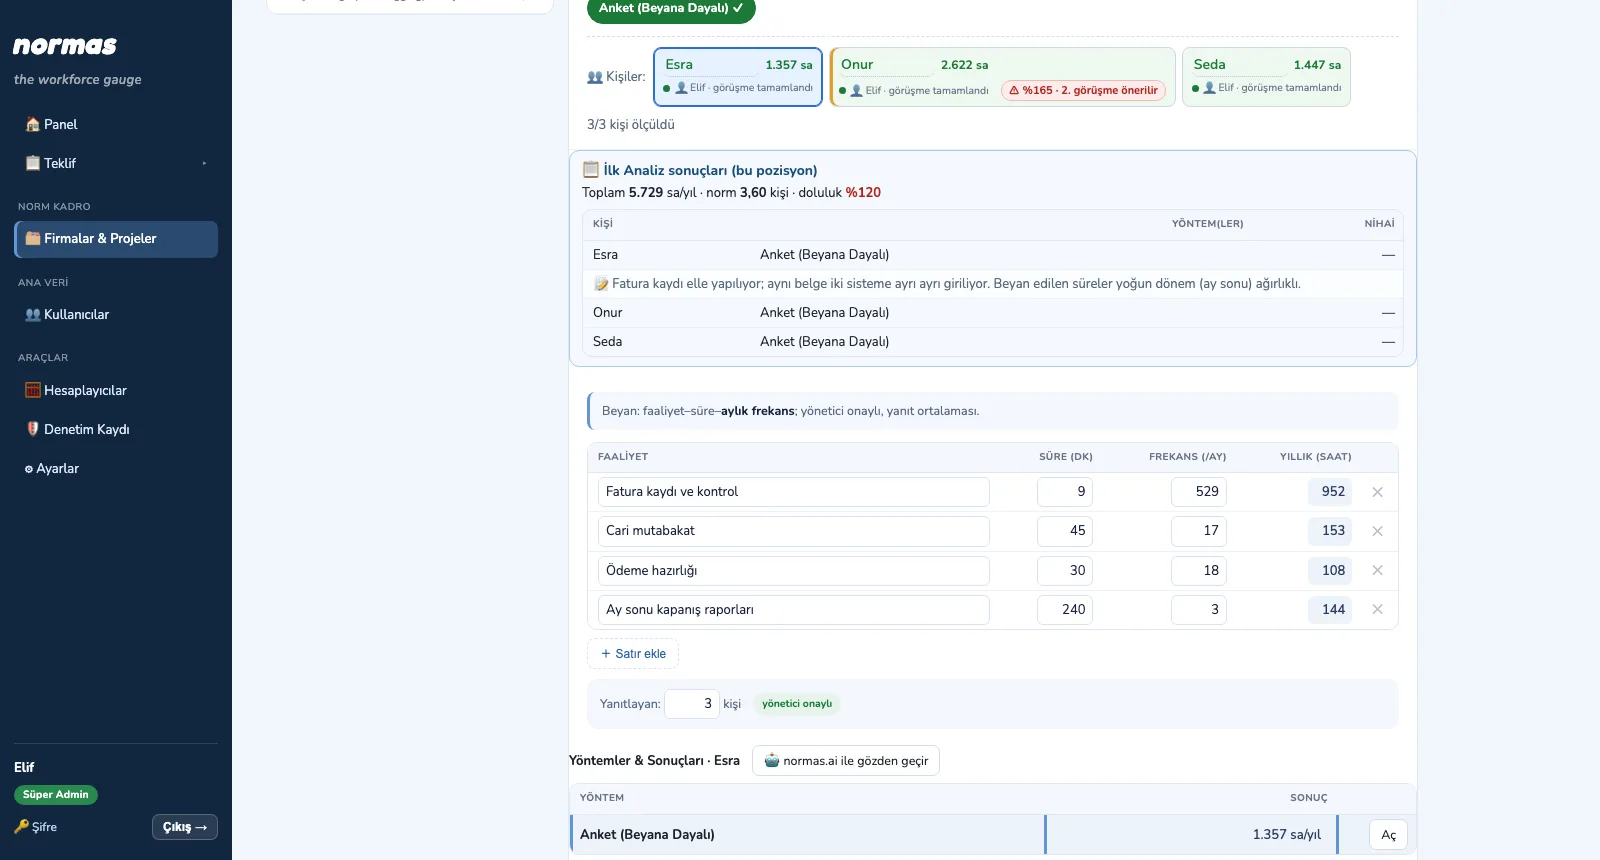The width and height of the screenshot is (1600, 860).
Task: Edit the Ödeme hazırlığı frequency value 18
Action: tap(1199, 571)
